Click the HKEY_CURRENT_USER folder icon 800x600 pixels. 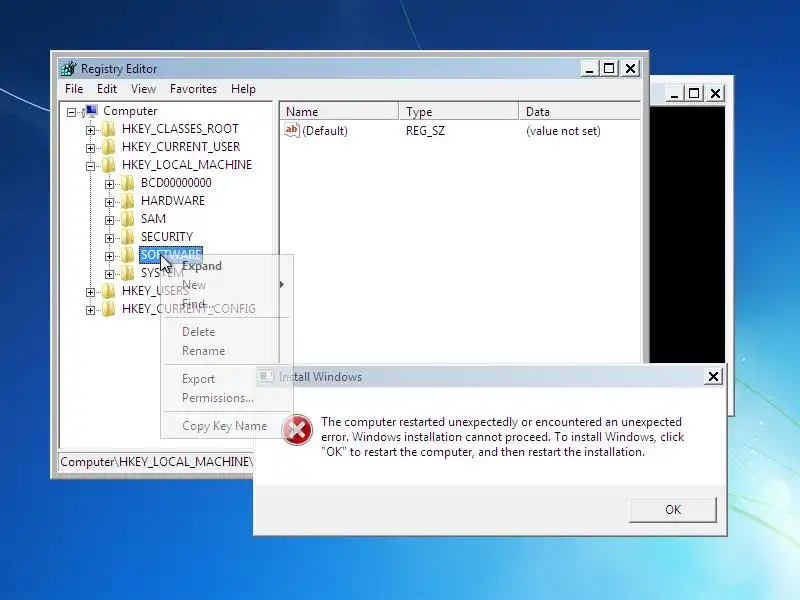point(108,147)
